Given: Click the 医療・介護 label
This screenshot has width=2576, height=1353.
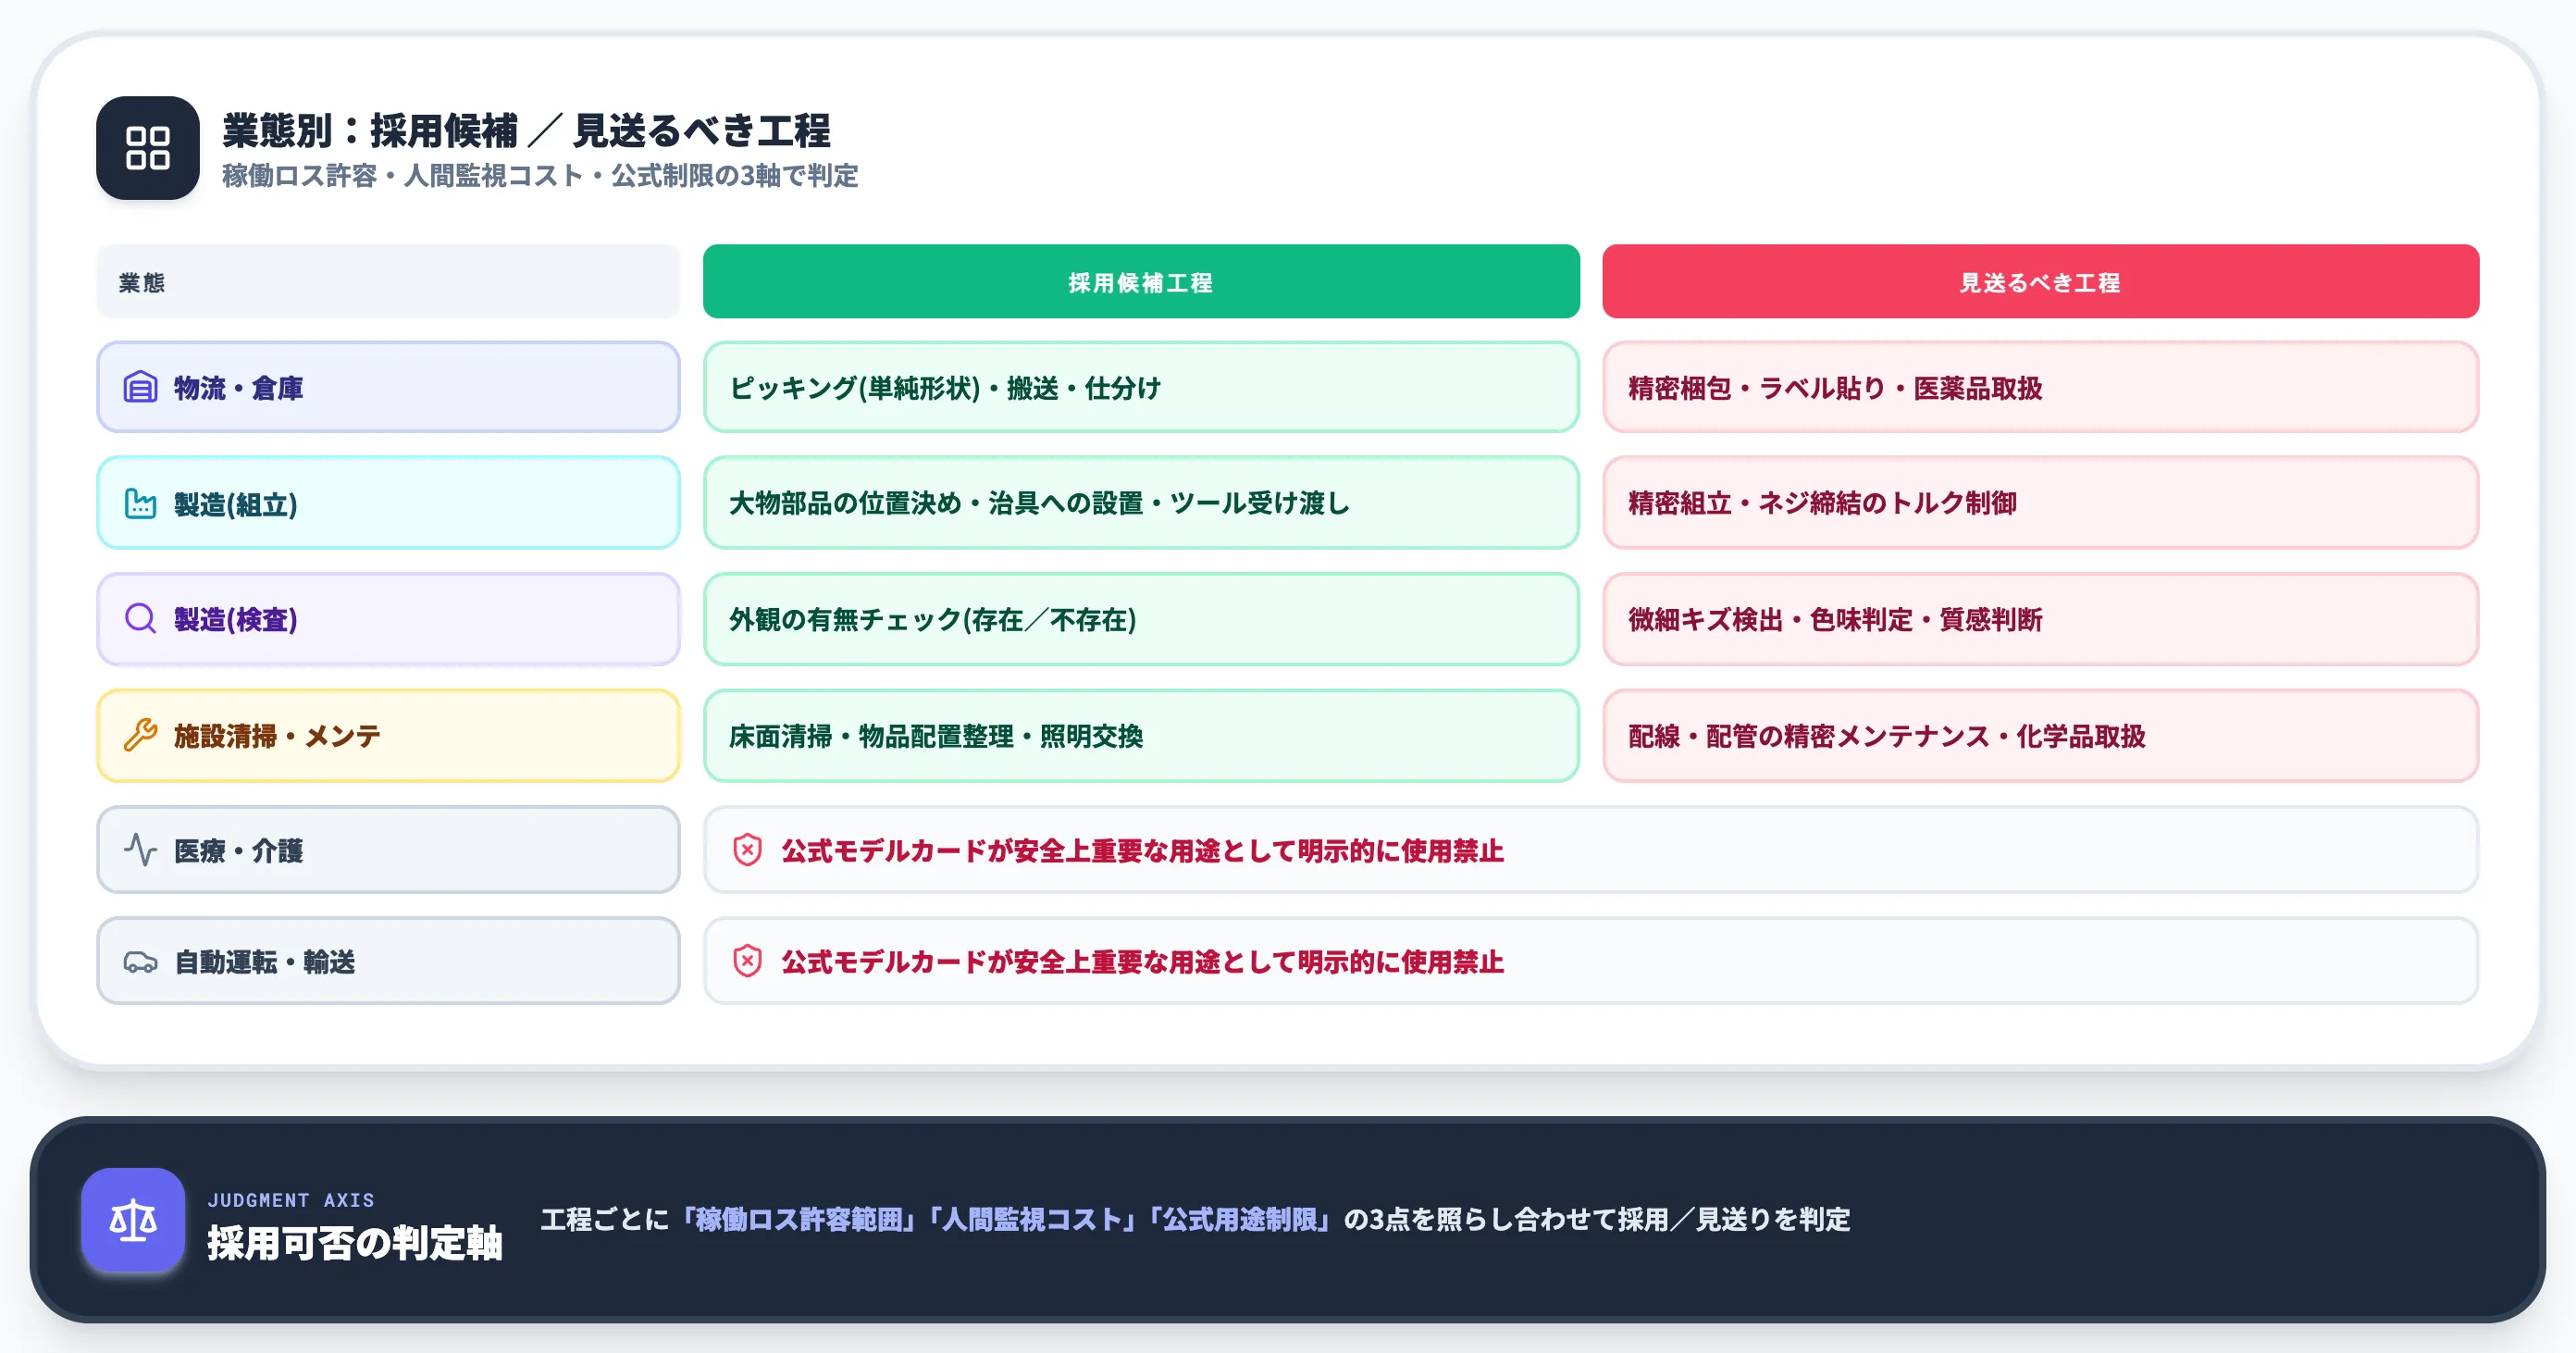Looking at the screenshot, I should (x=238, y=851).
